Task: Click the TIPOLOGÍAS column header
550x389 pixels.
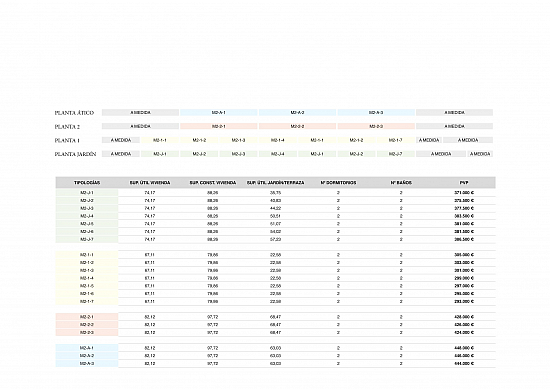Action: pyautogui.click(x=87, y=183)
